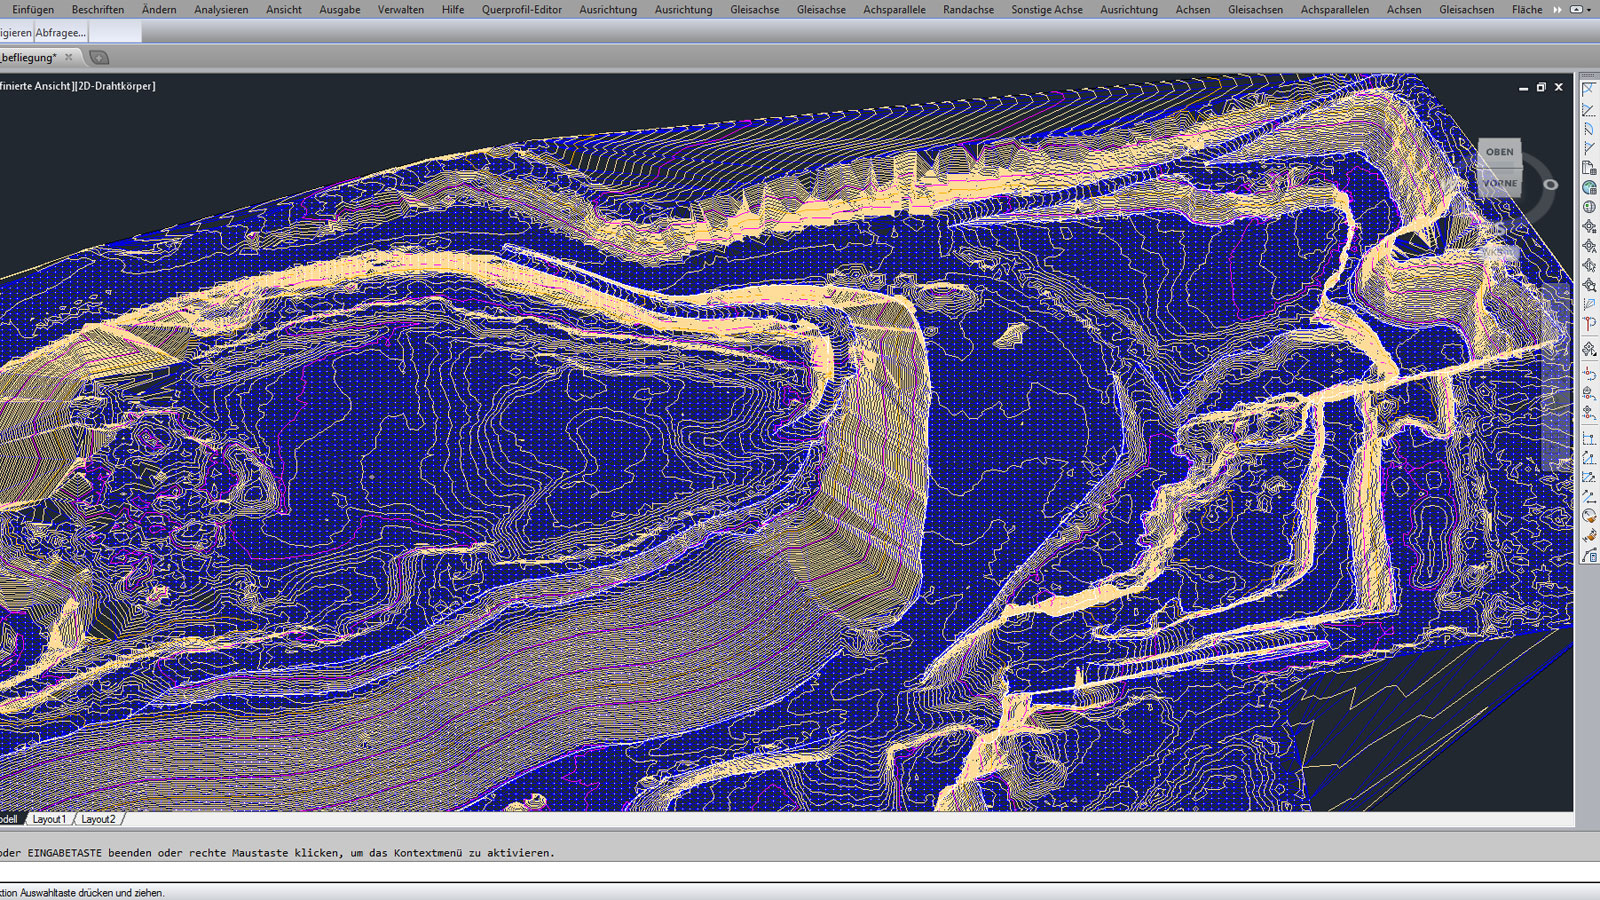The image size is (1600, 900).
Task: Click the command line prompt area
Action: 700,872
